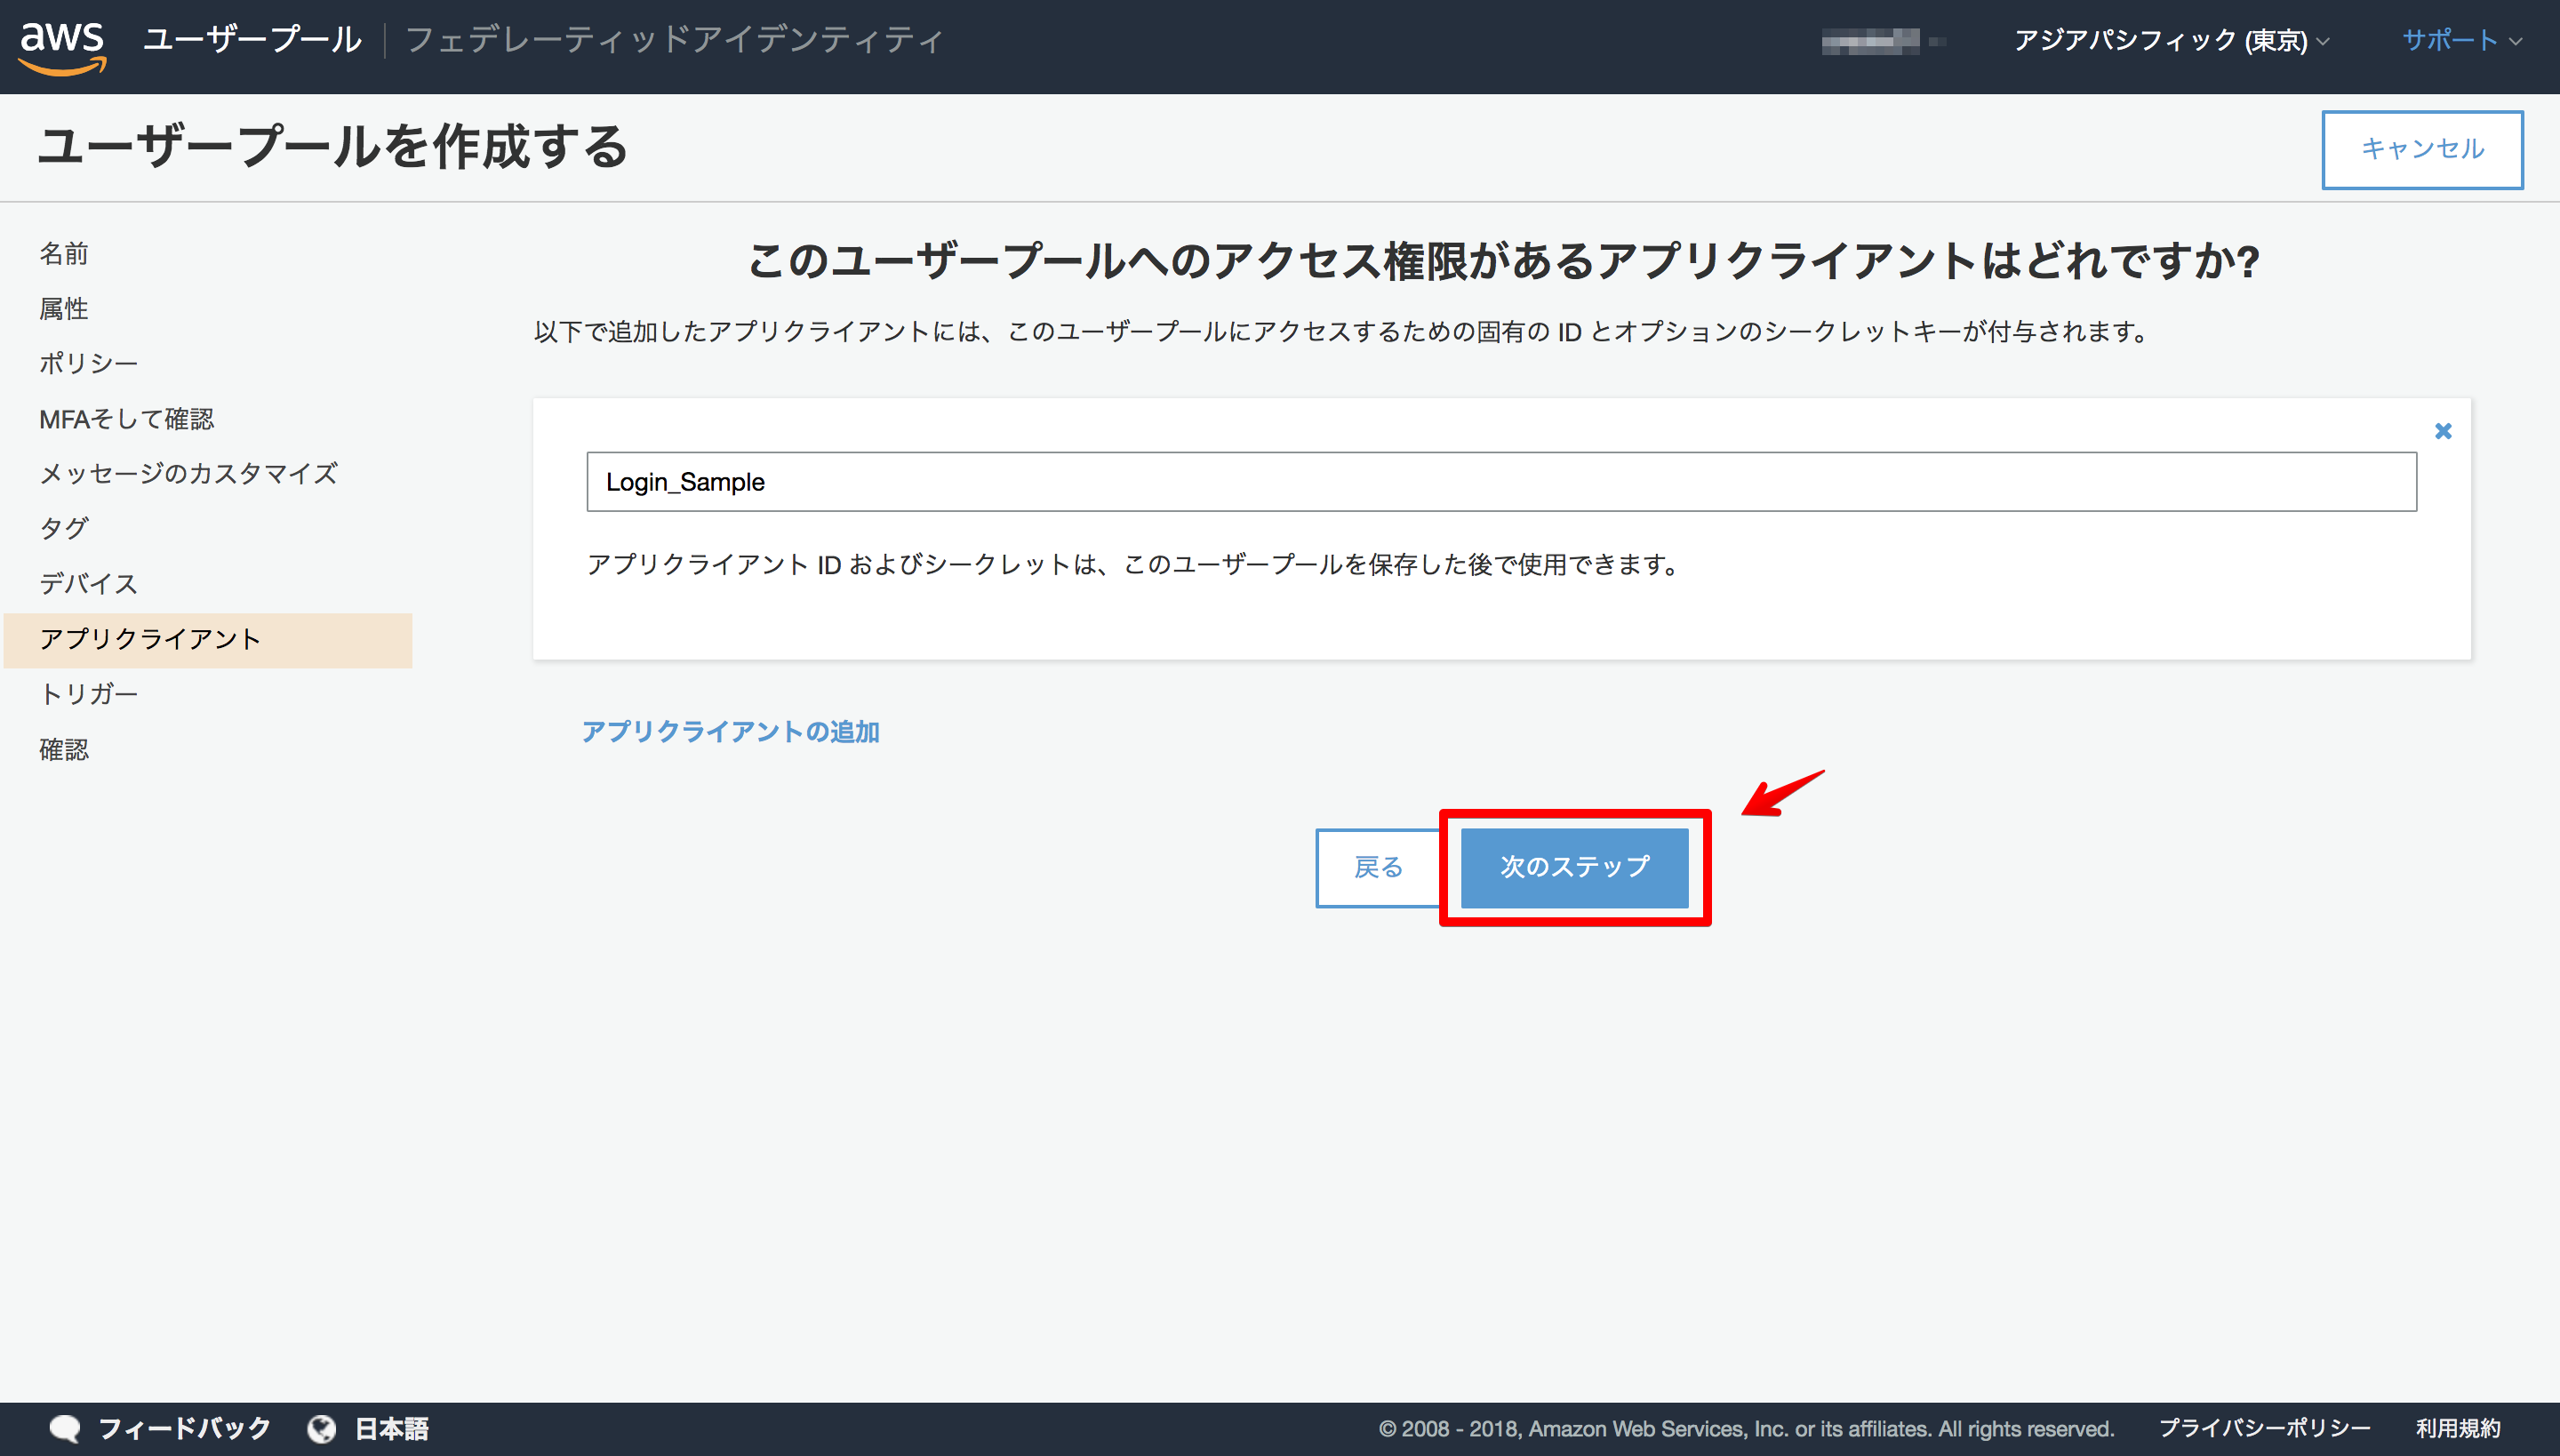Image resolution: width=2560 pixels, height=1456 pixels.
Task: Click the ユーザープールを作成する page title
Action: coord(333,147)
